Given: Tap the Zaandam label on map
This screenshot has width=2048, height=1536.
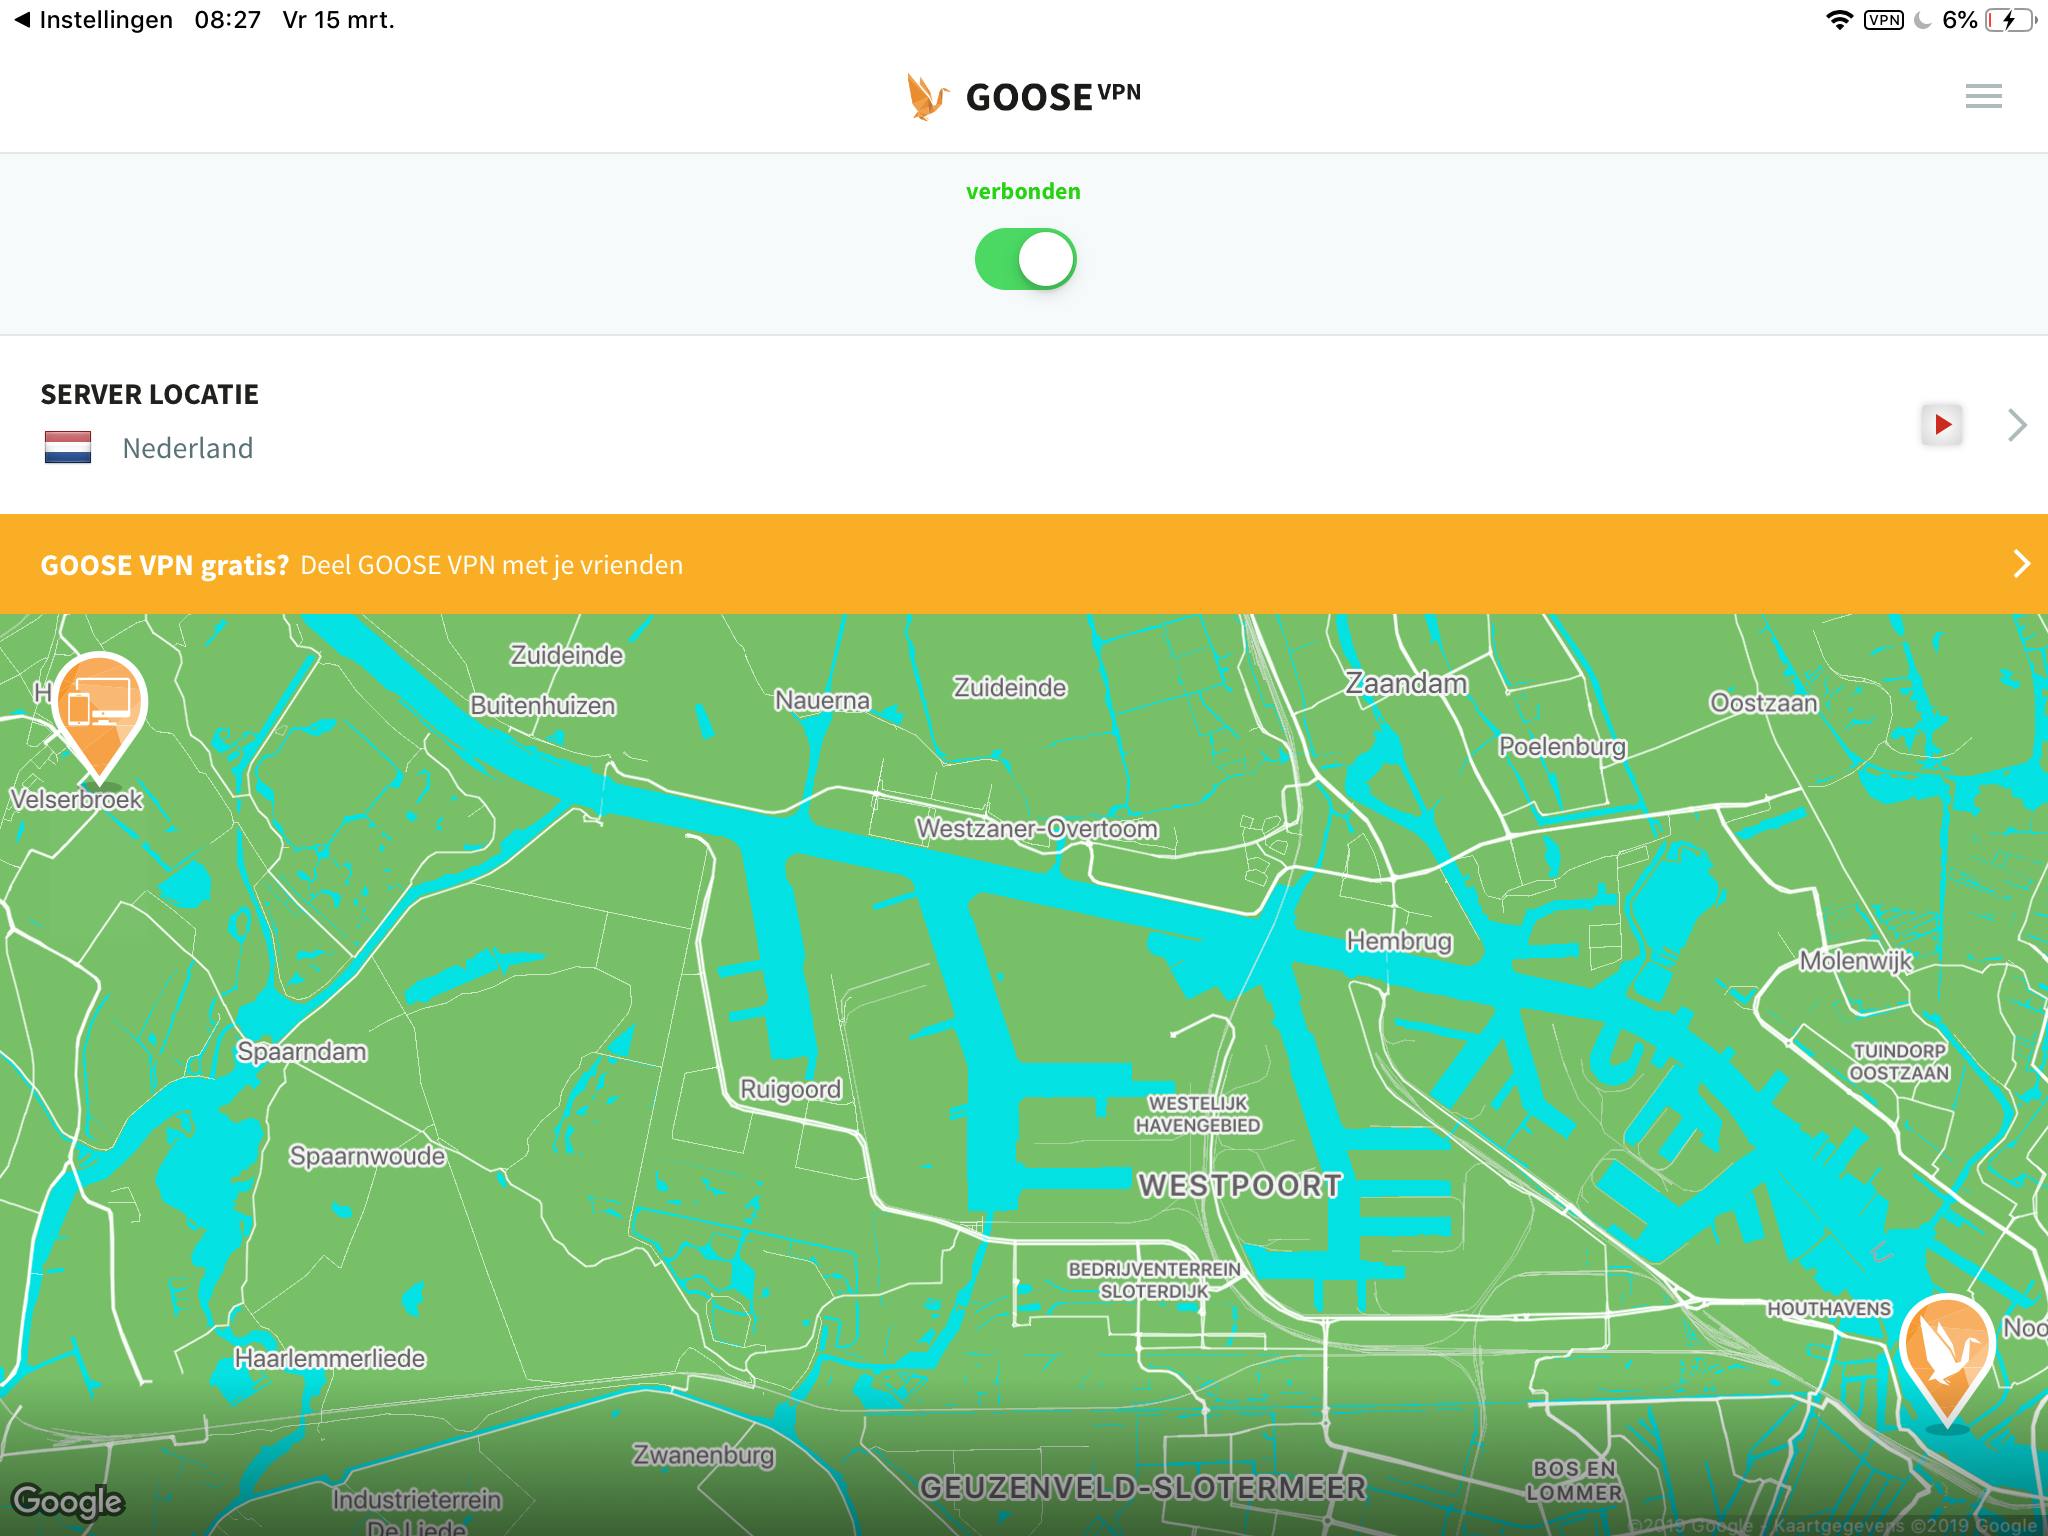Looking at the screenshot, I should pyautogui.click(x=1405, y=684).
